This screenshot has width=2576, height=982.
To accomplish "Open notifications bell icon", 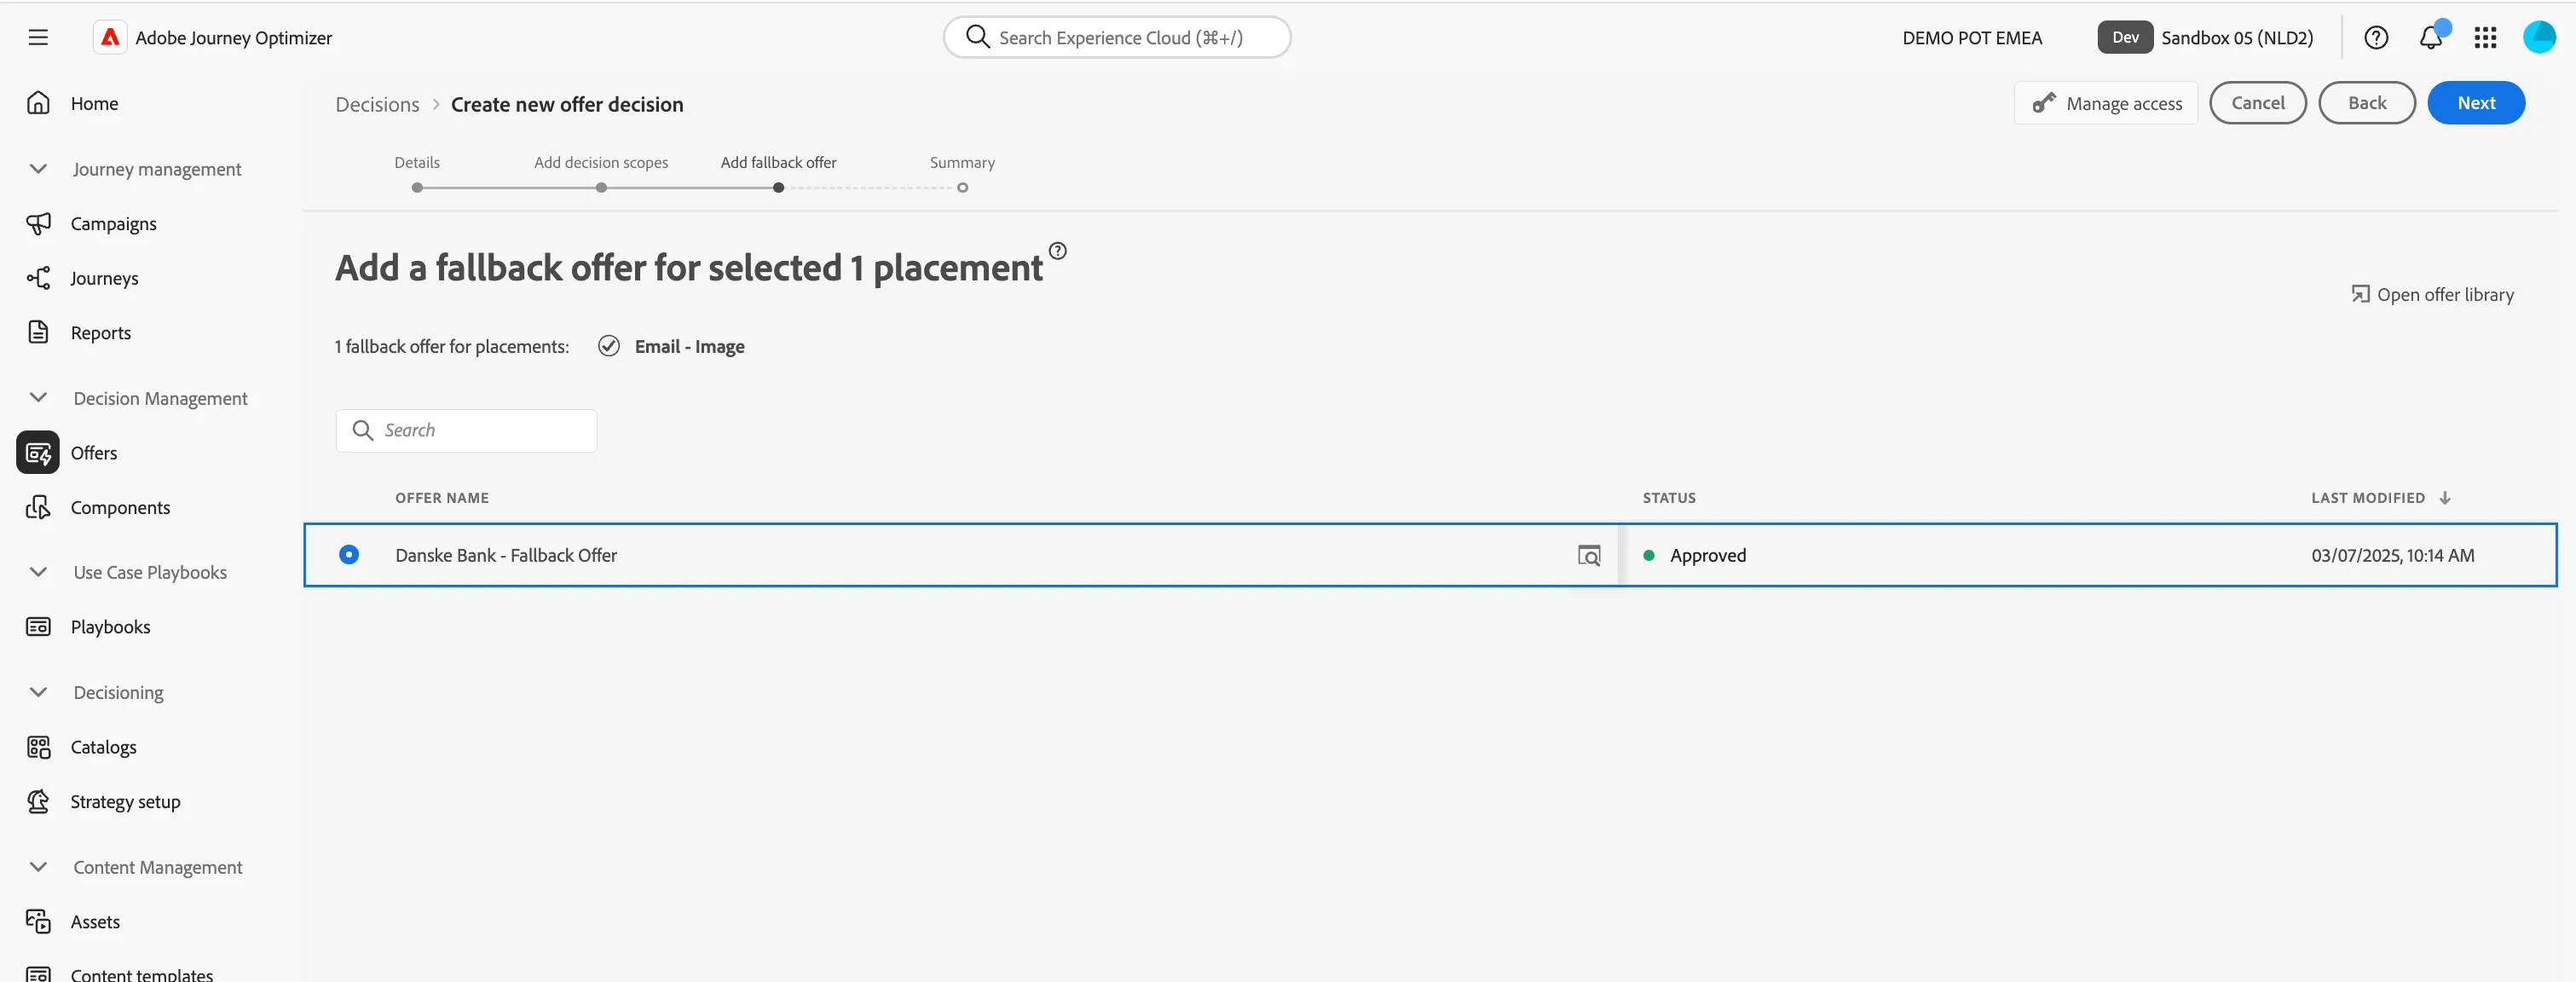I will coord(2431,38).
